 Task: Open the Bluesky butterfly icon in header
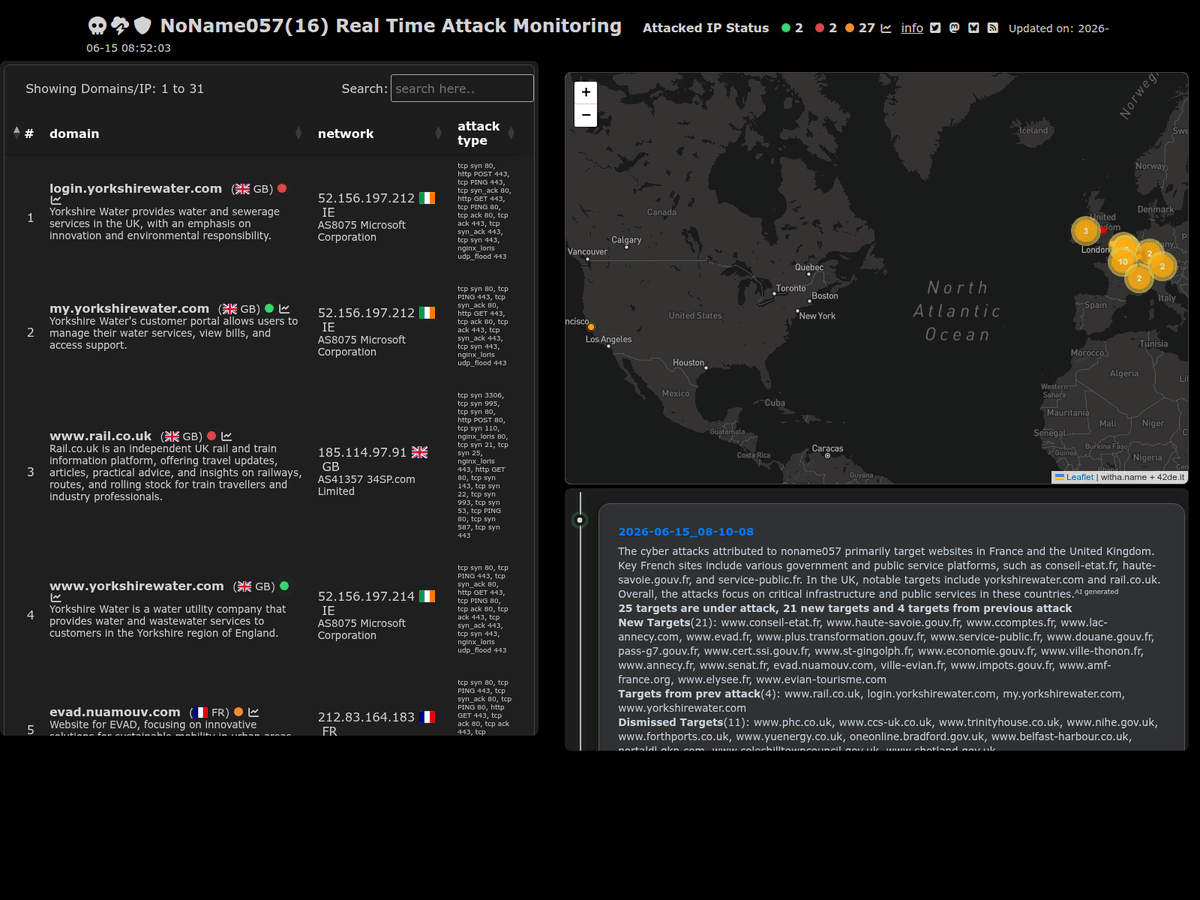pos(974,28)
